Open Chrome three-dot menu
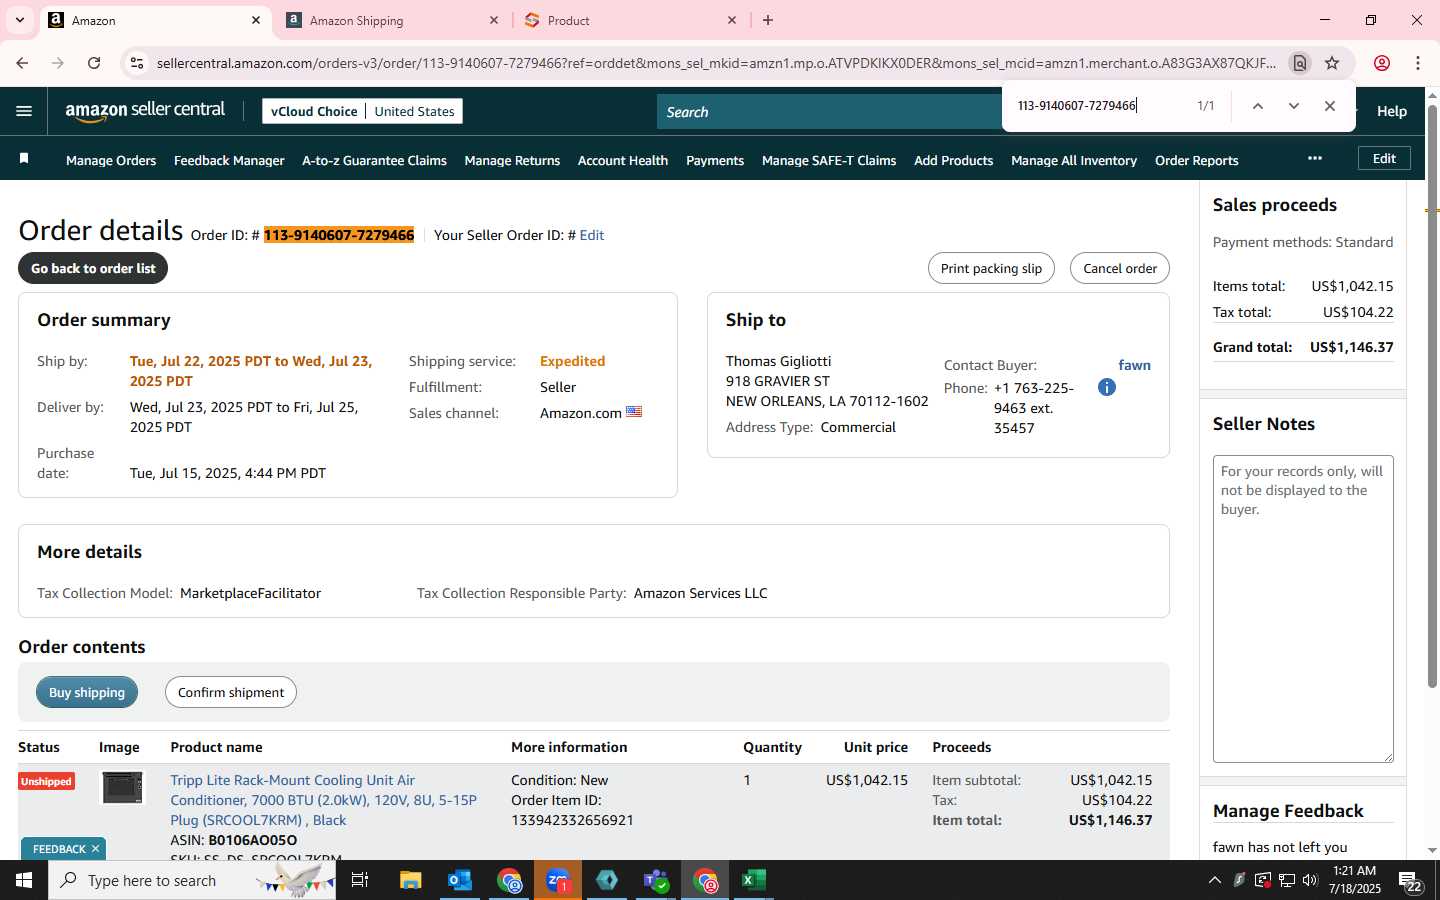Screen dimensions: 1440x900 click(1418, 63)
